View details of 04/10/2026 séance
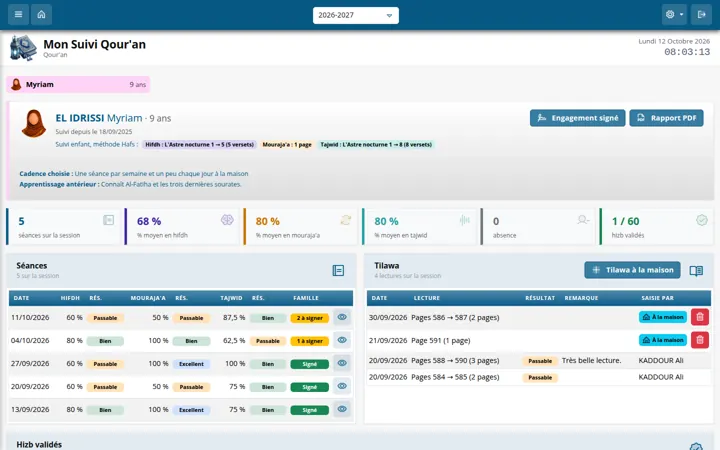The image size is (720, 450). click(342, 340)
